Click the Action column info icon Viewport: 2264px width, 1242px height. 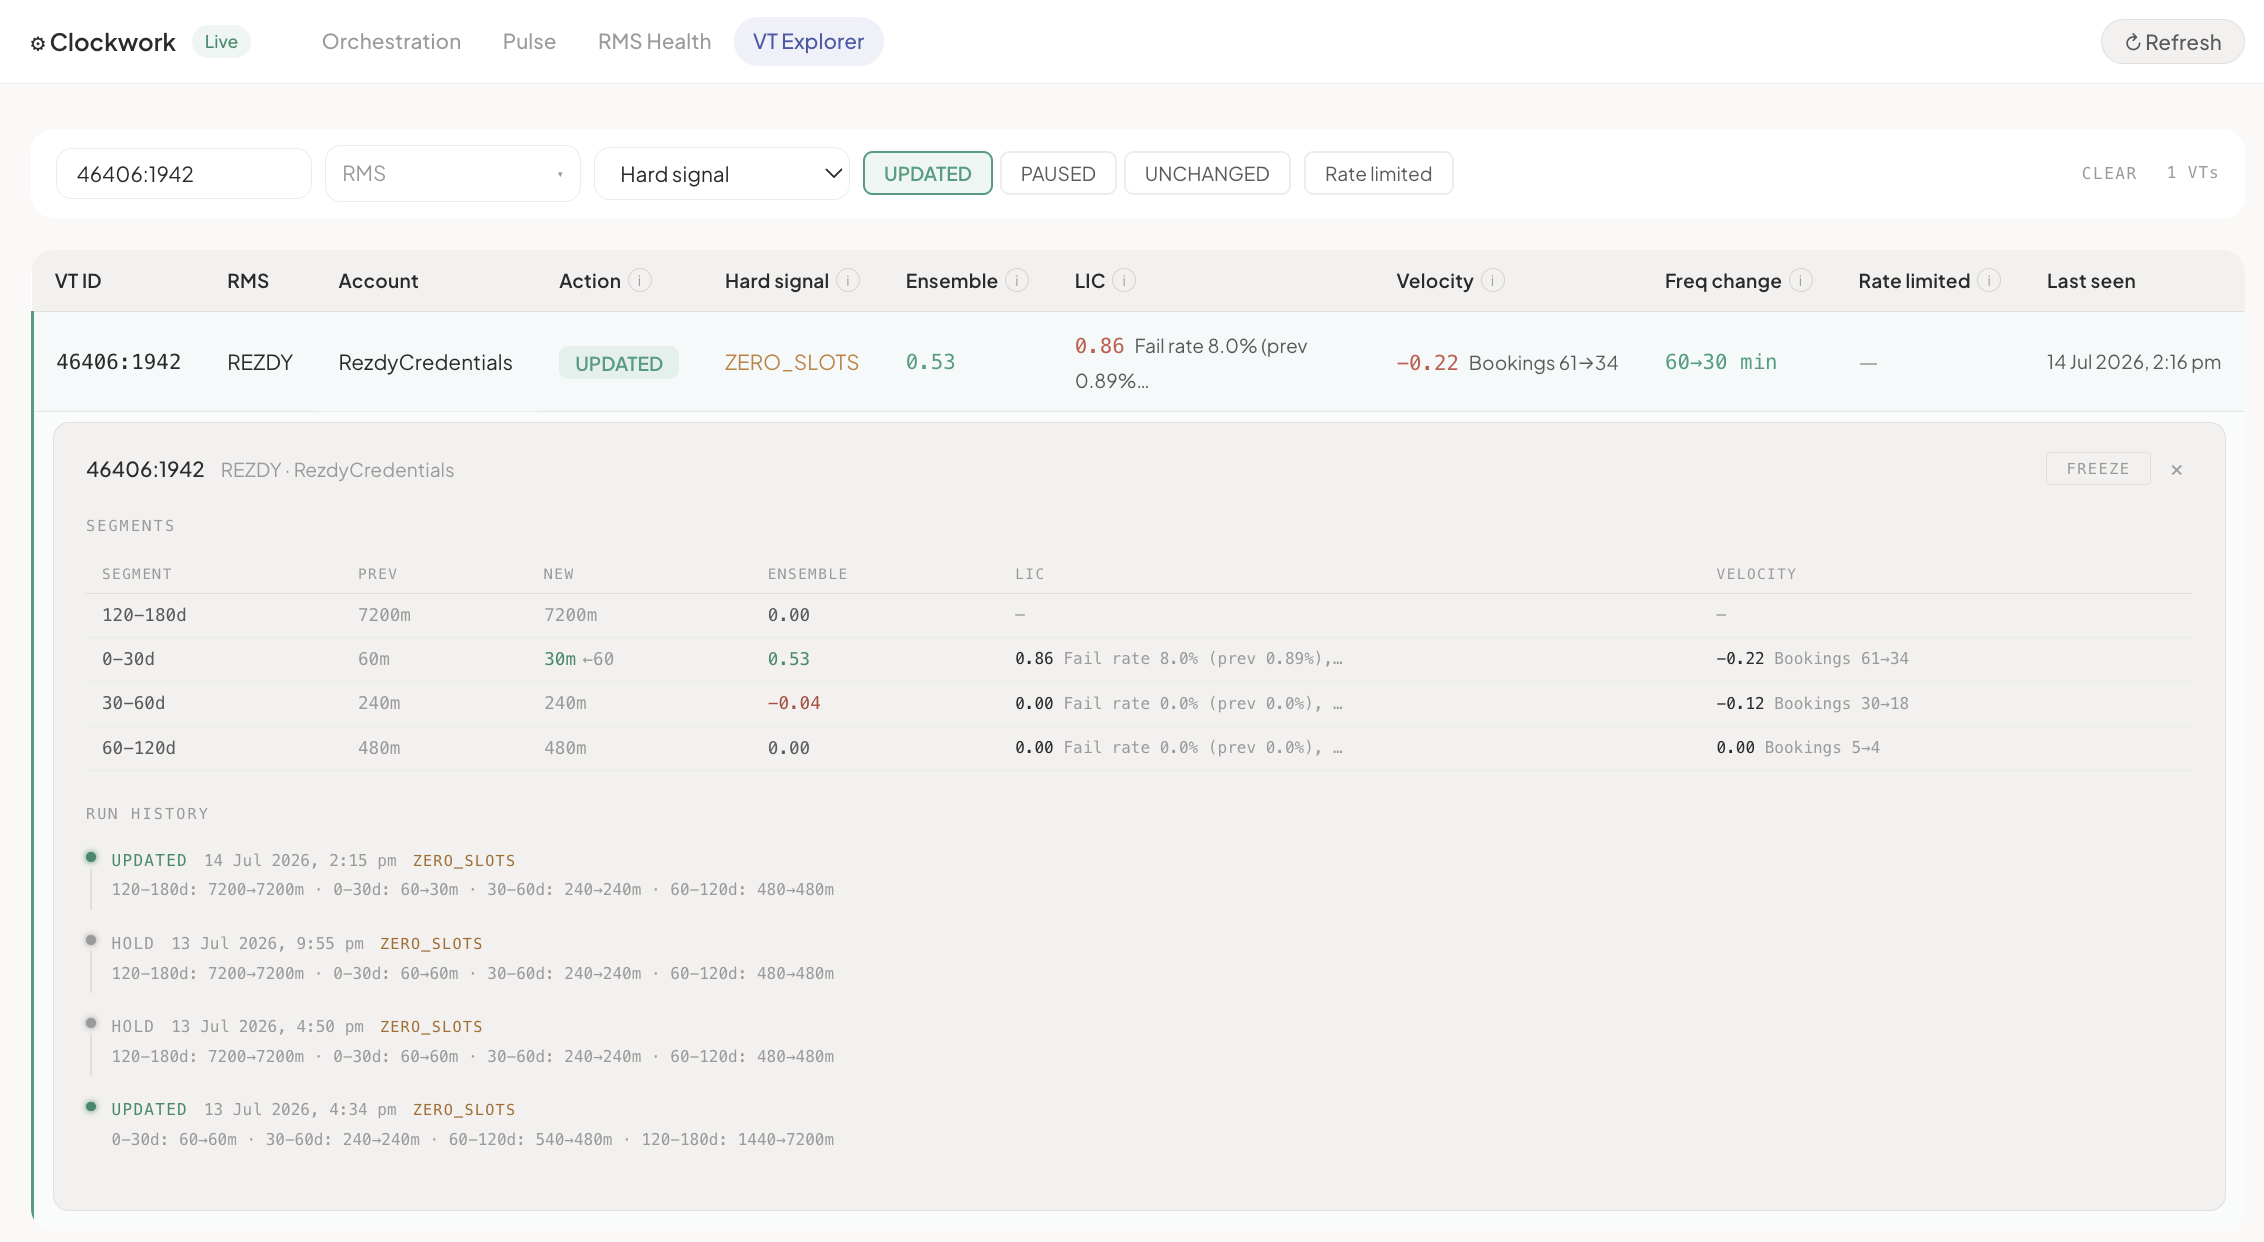tap(640, 281)
